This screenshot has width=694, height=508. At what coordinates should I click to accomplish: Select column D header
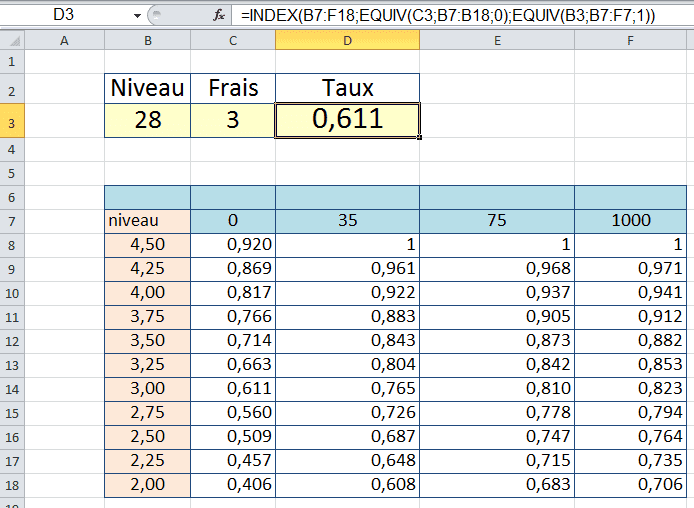347,40
